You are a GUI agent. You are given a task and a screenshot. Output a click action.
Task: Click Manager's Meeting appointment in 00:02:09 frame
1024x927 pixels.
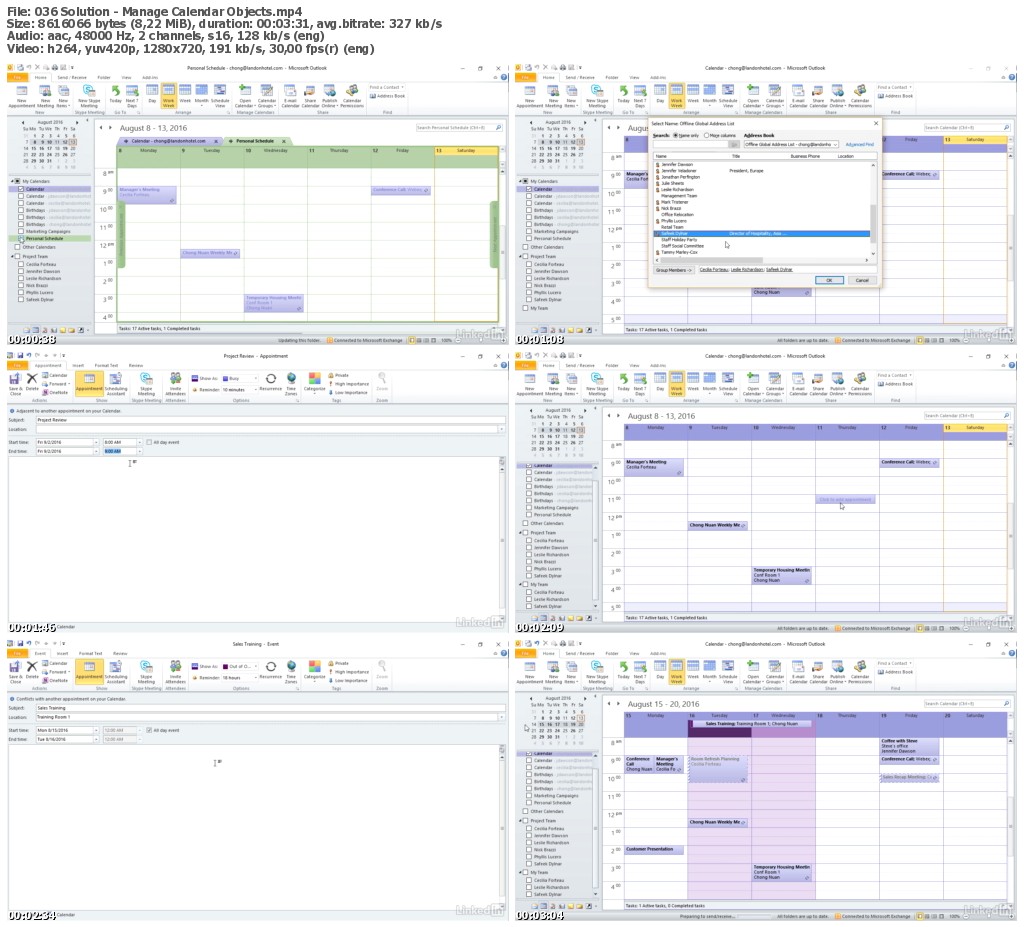pyautogui.click(x=654, y=466)
